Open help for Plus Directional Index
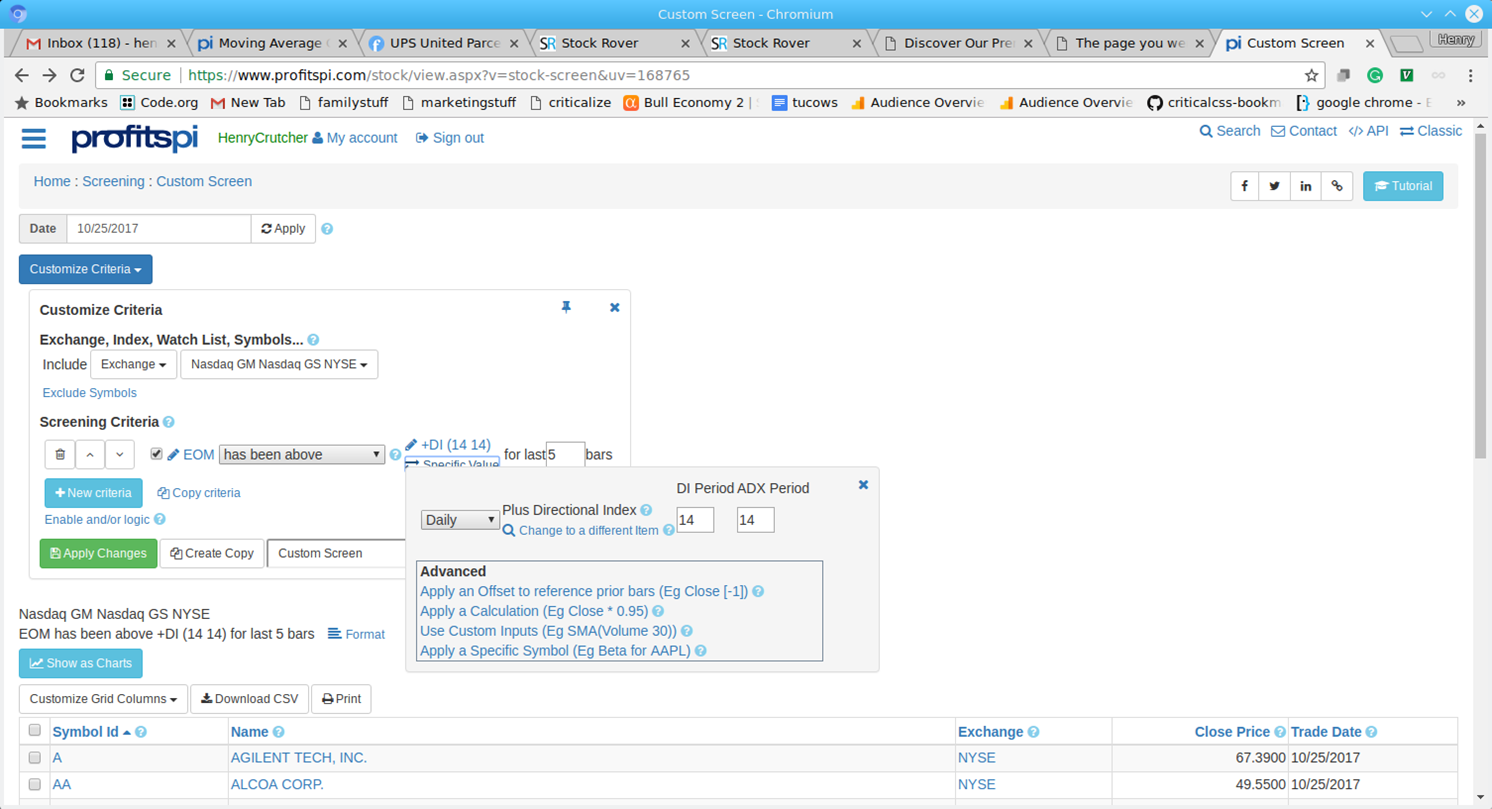The width and height of the screenshot is (1492, 809). pyautogui.click(x=646, y=510)
